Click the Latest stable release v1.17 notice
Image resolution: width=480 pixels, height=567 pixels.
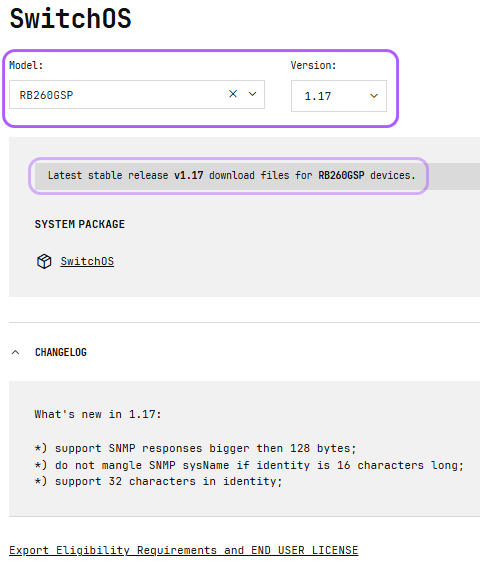coord(231,175)
